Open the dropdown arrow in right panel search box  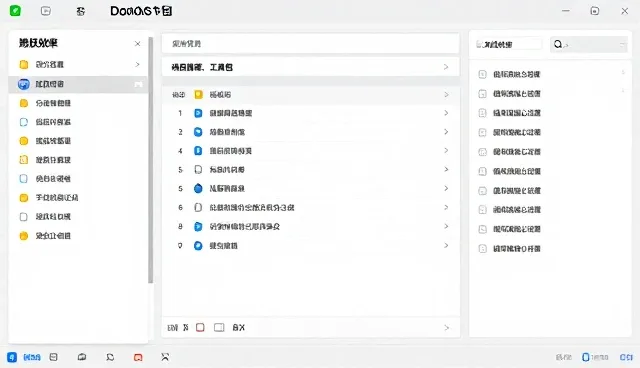(x=622, y=44)
